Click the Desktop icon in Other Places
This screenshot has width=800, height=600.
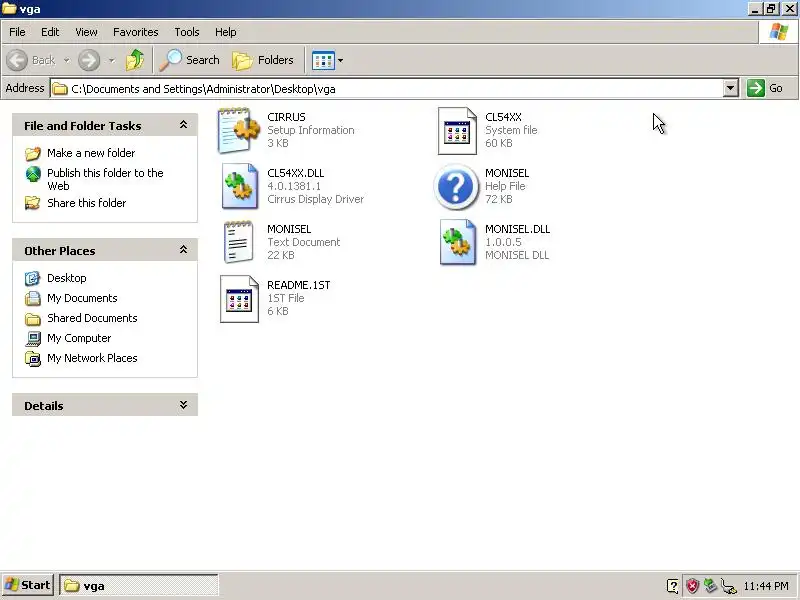(x=33, y=278)
